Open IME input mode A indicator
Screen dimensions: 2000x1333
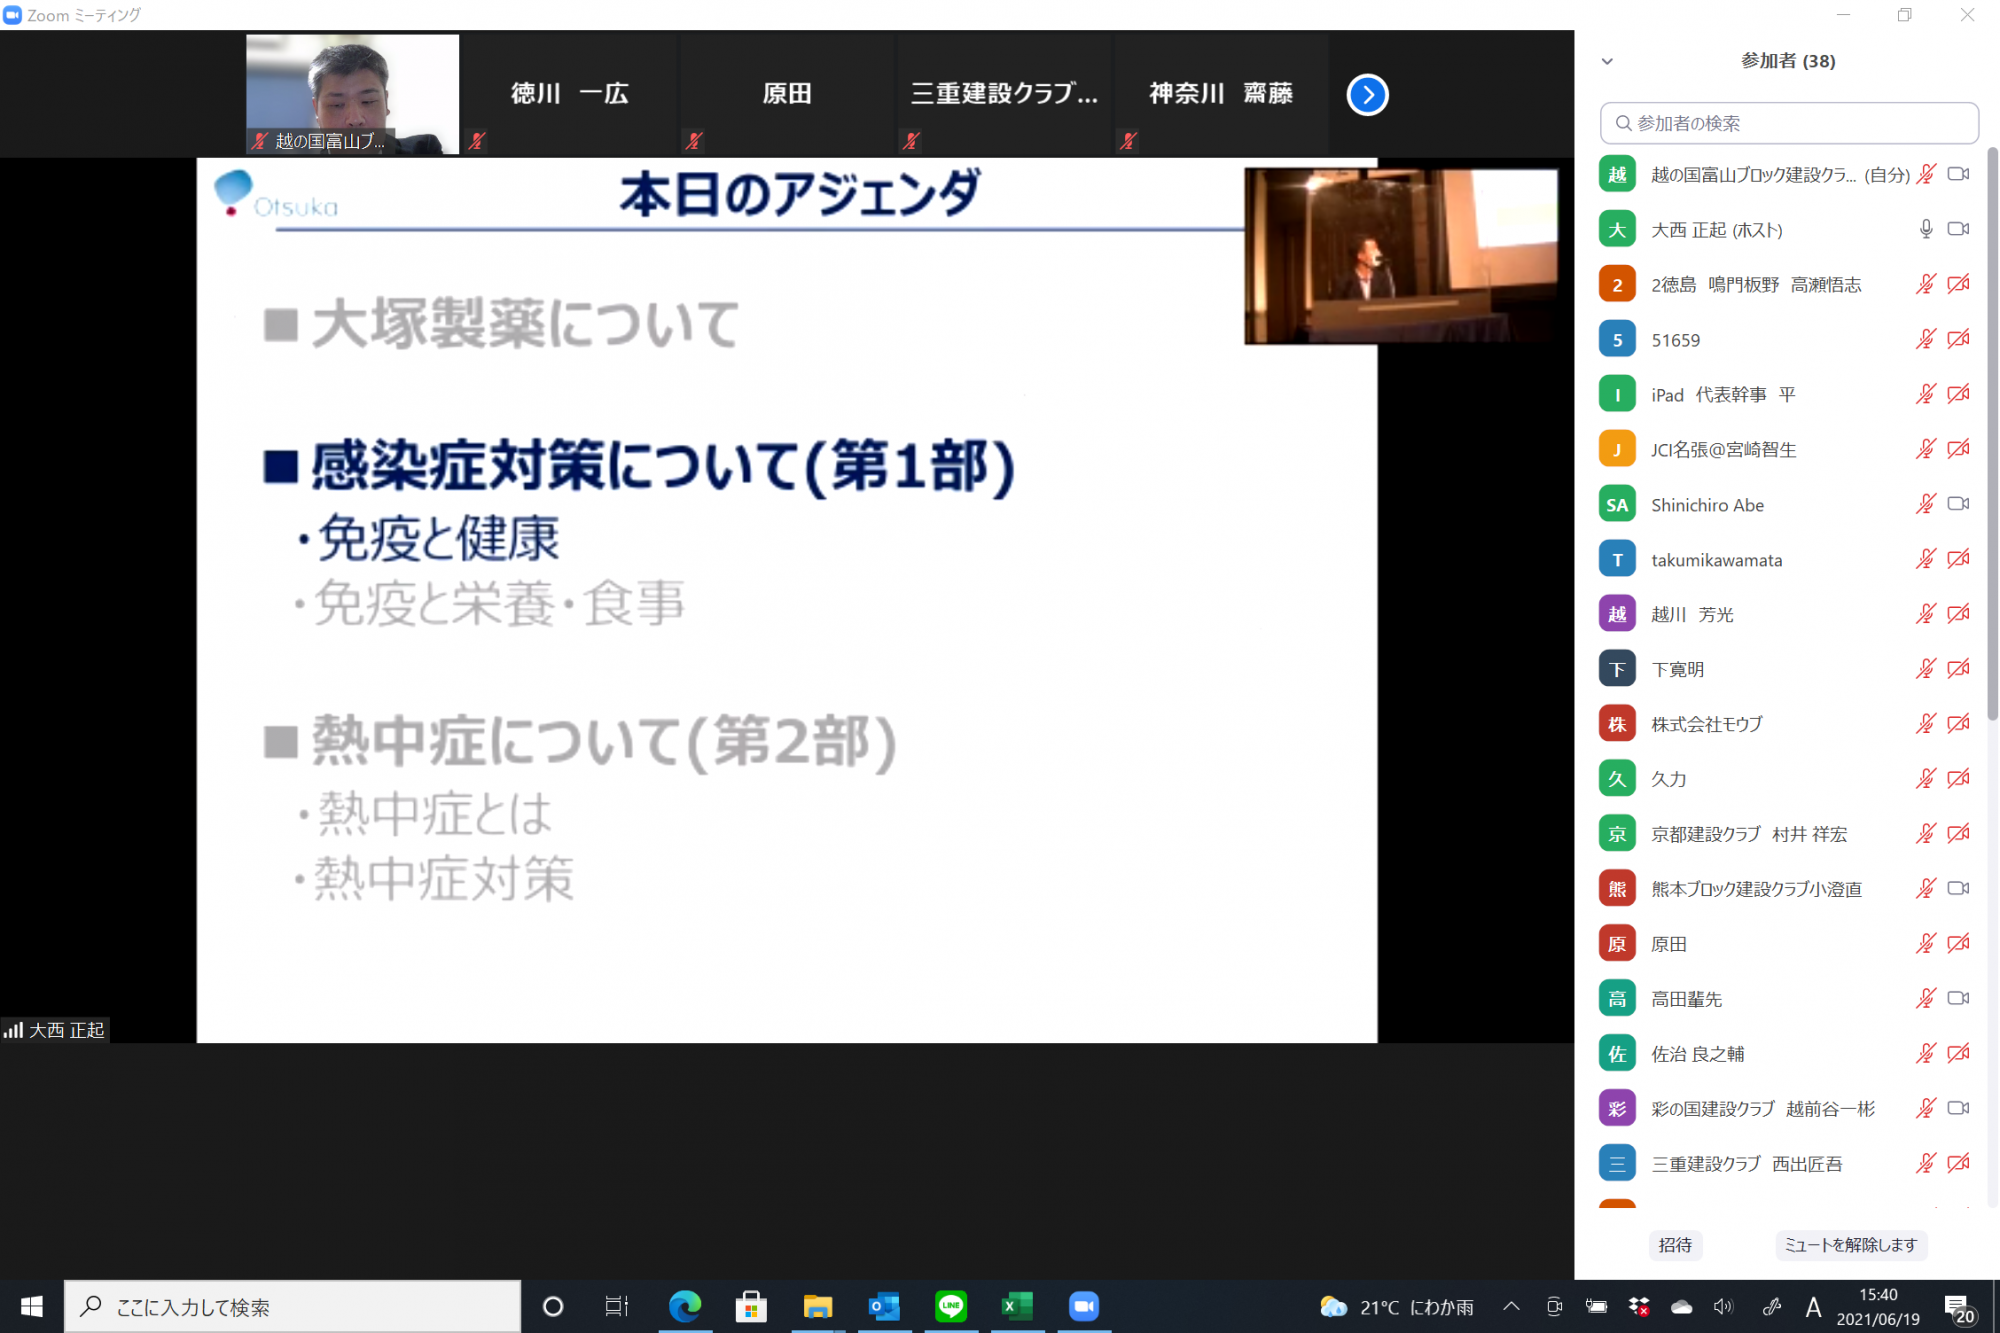1812,1306
